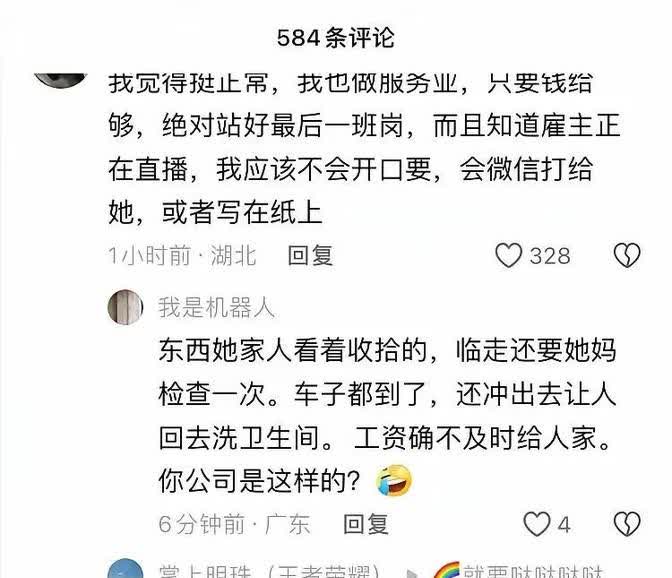The width and height of the screenshot is (672, 578).
Task: Tap the 328 like count
Action: tap(550, 256)
